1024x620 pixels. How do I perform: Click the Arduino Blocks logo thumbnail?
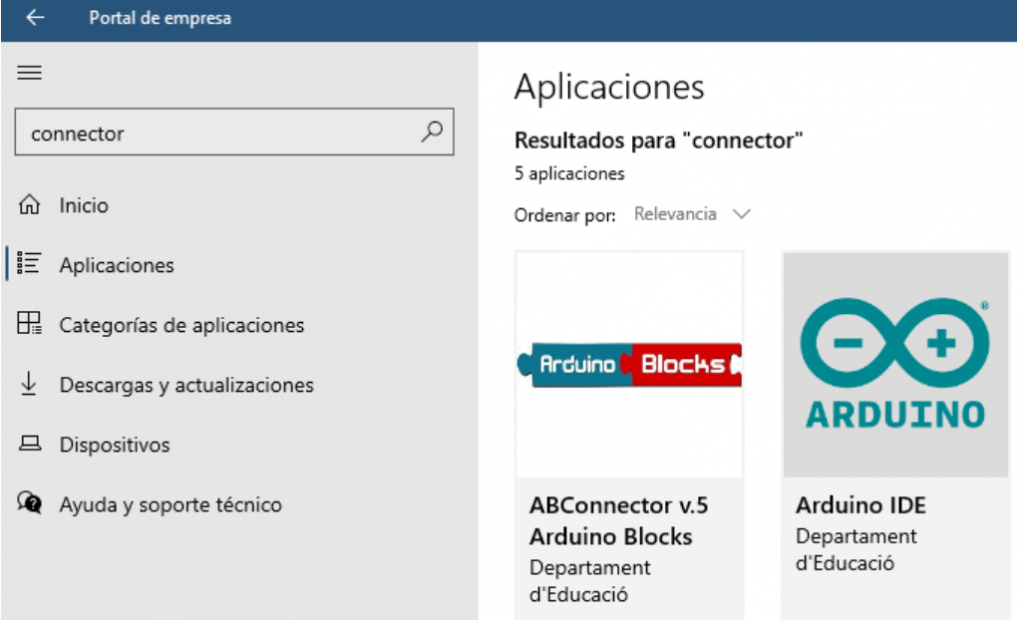629,364
